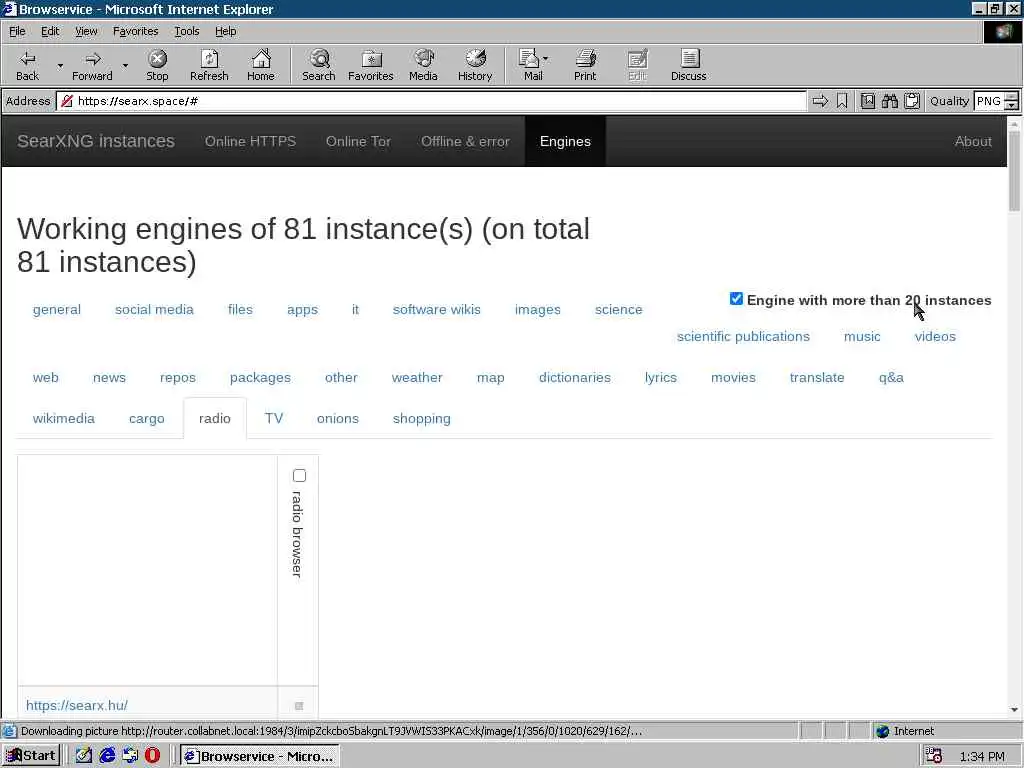
Task: Click the Forward toolbar button
Action: pyautogui.click(x=92, y=65)
